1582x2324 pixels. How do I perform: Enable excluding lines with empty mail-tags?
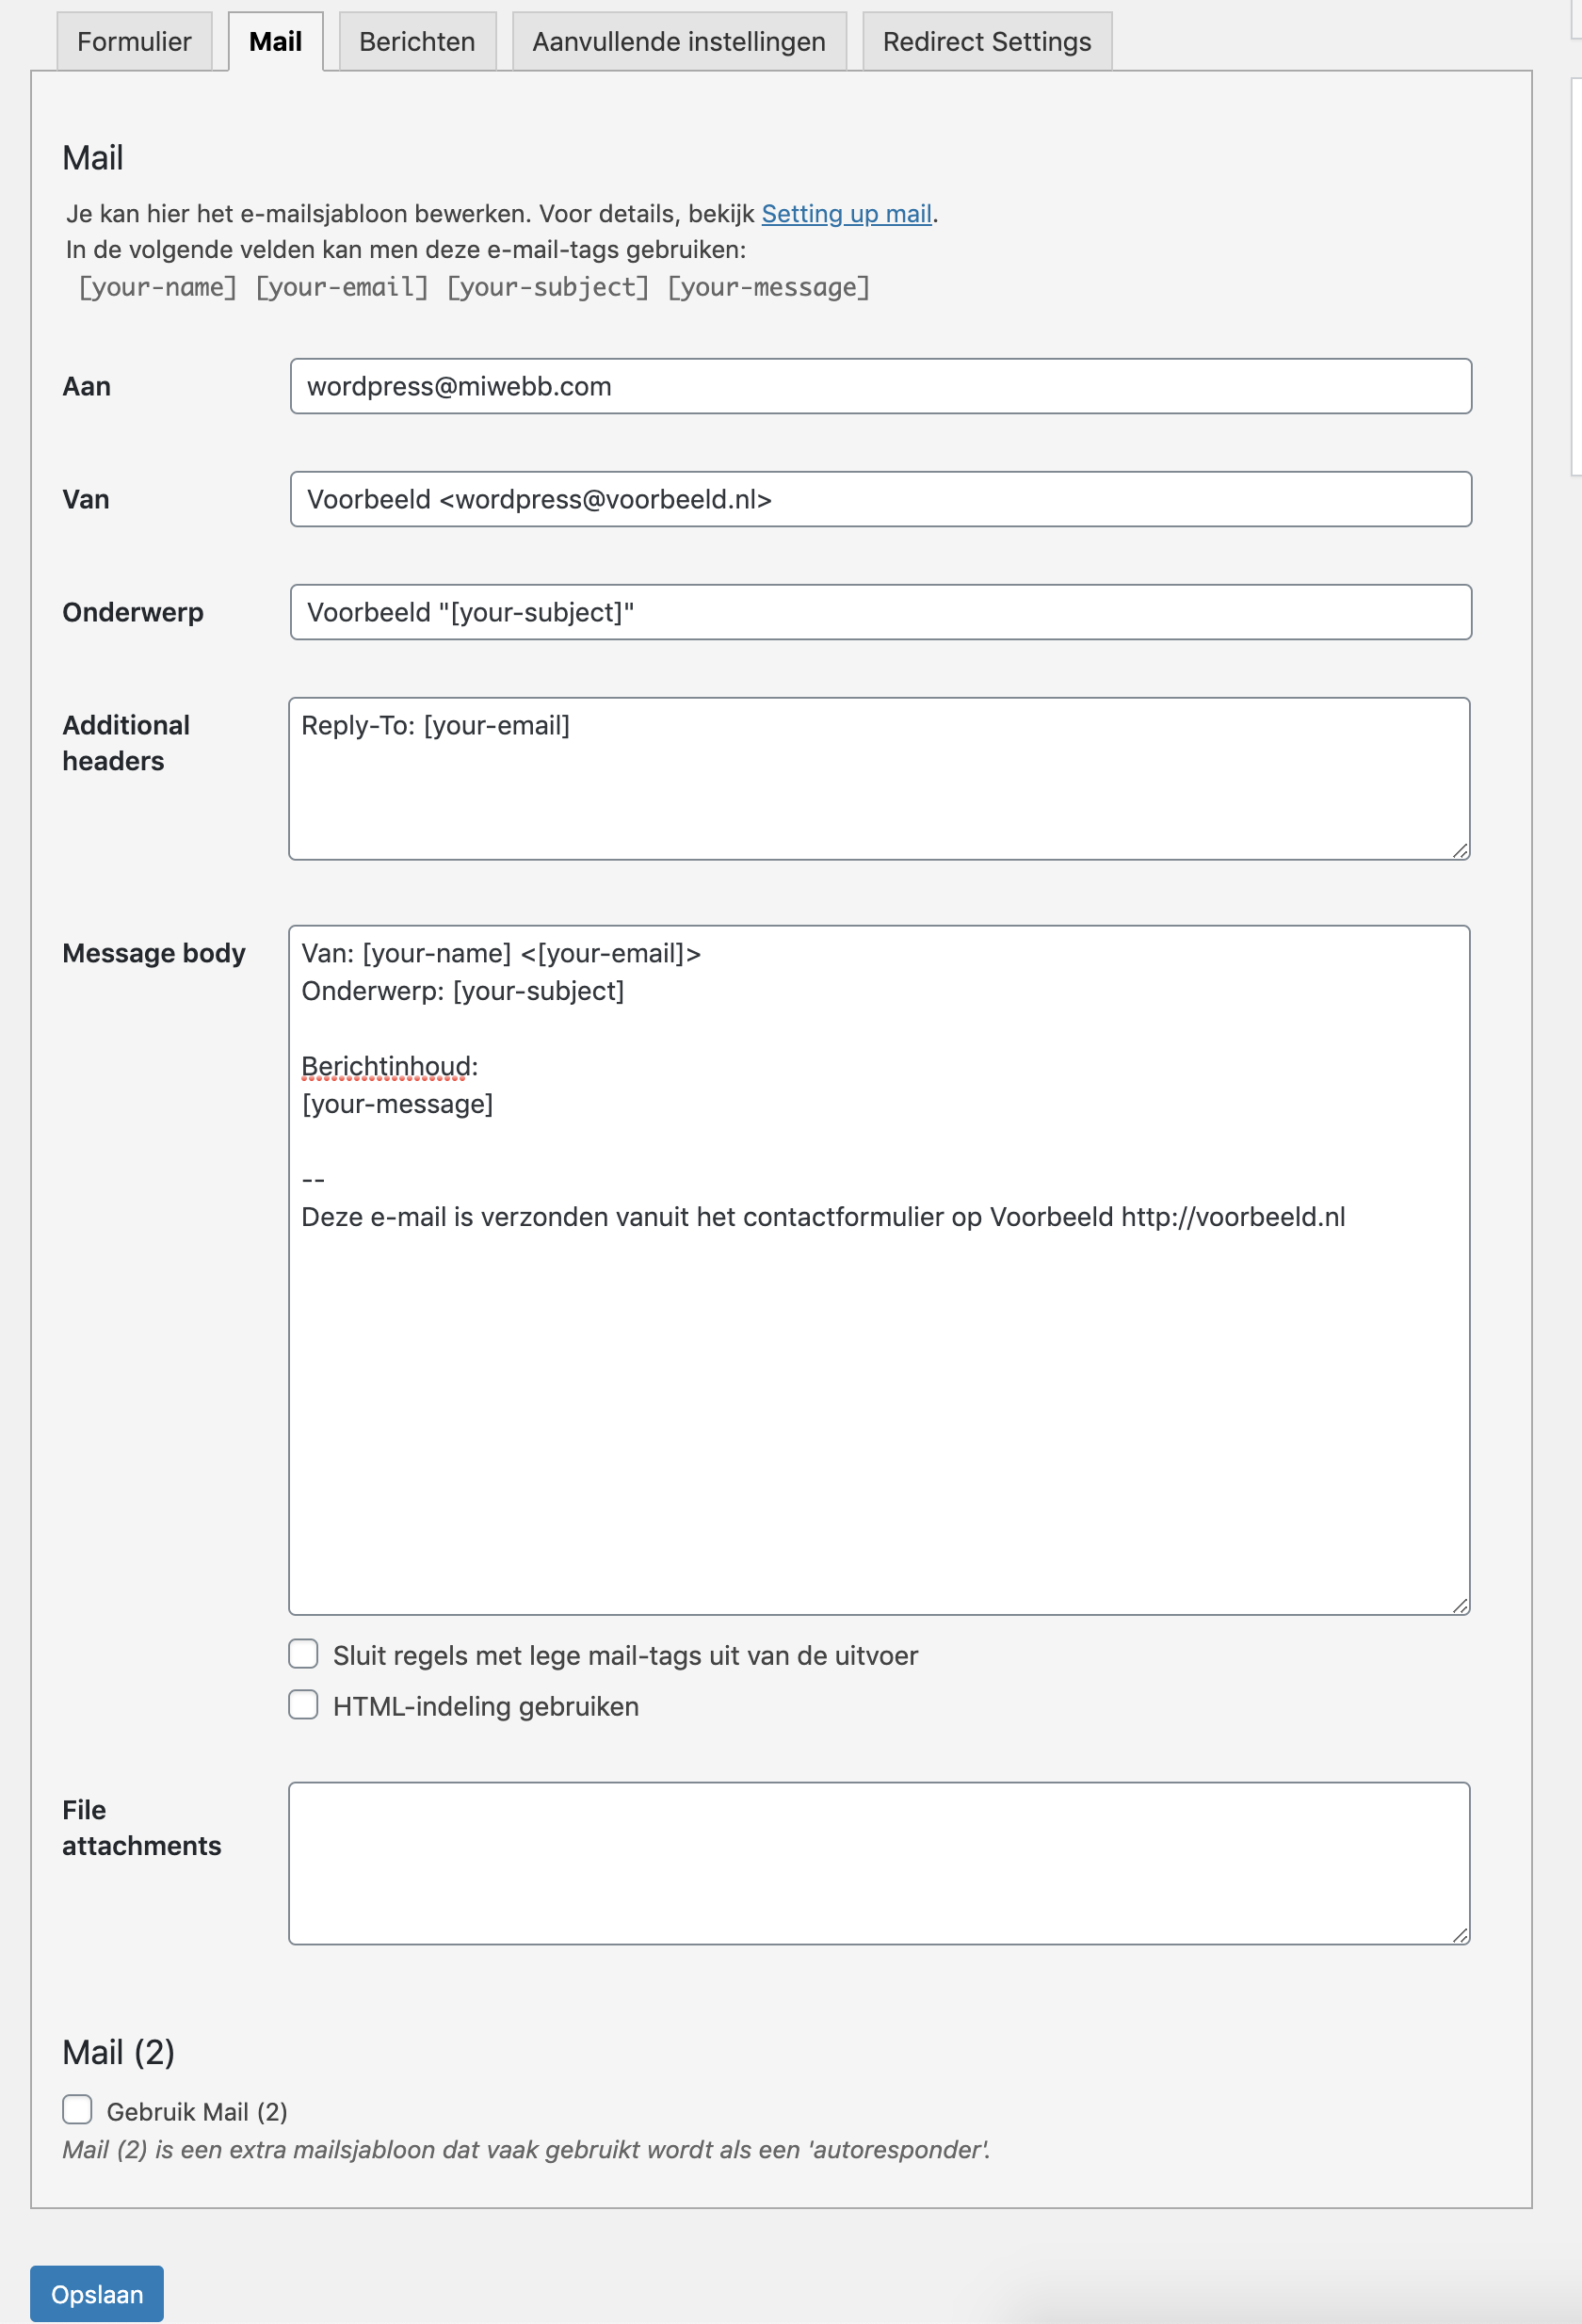(303, 1654)
